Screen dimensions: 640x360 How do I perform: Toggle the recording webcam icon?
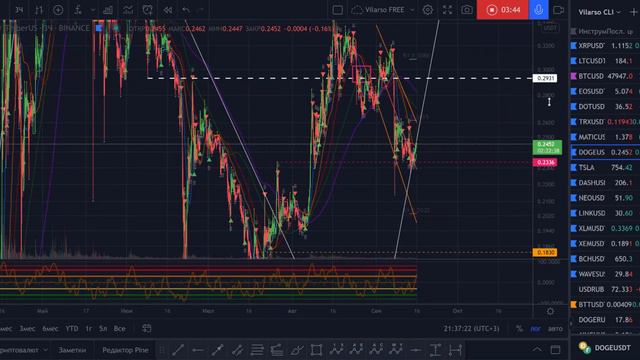coord(558,10)
